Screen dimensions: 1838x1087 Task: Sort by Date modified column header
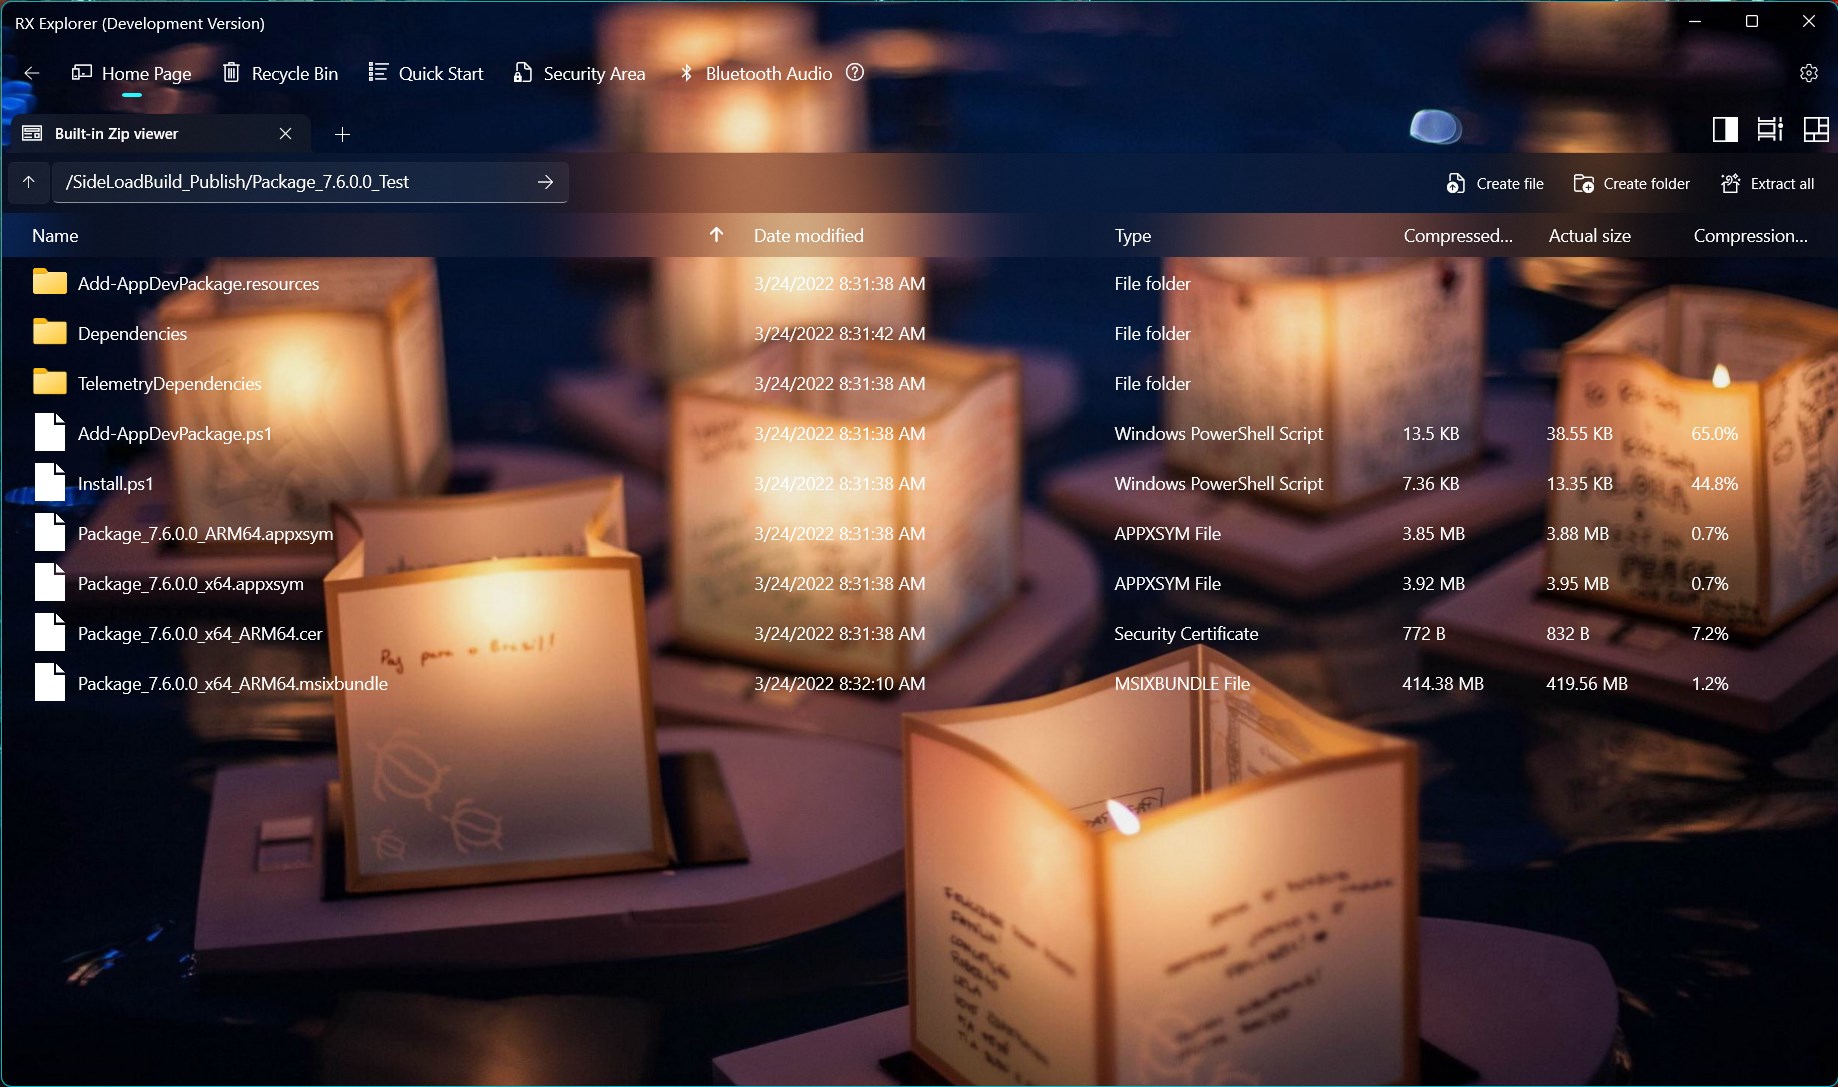(x=808, y=236)
